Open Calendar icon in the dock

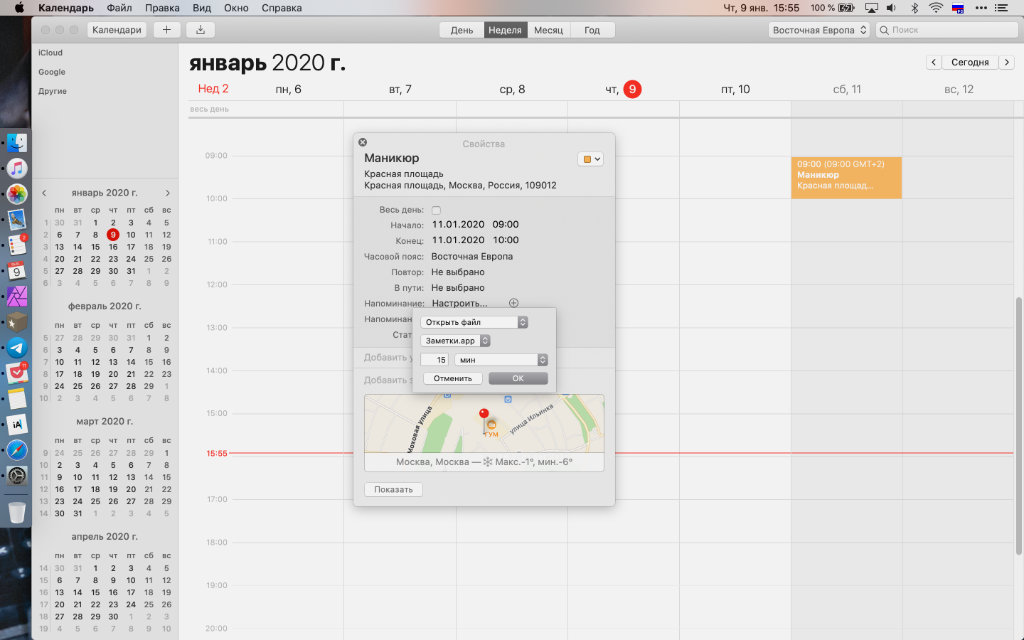click(17, 270)
